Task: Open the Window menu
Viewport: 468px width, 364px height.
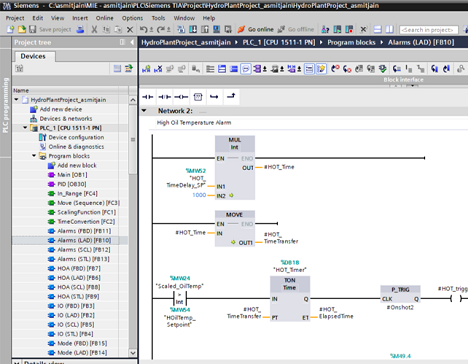Action: (184, 18)
